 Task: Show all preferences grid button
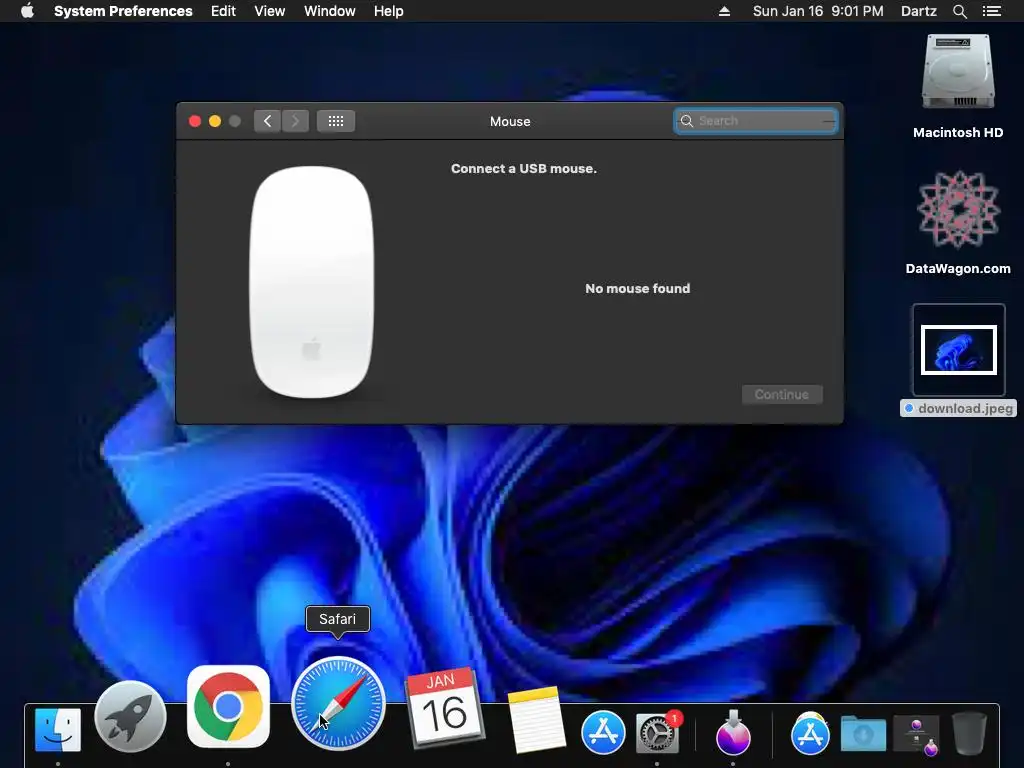(336, 121)
